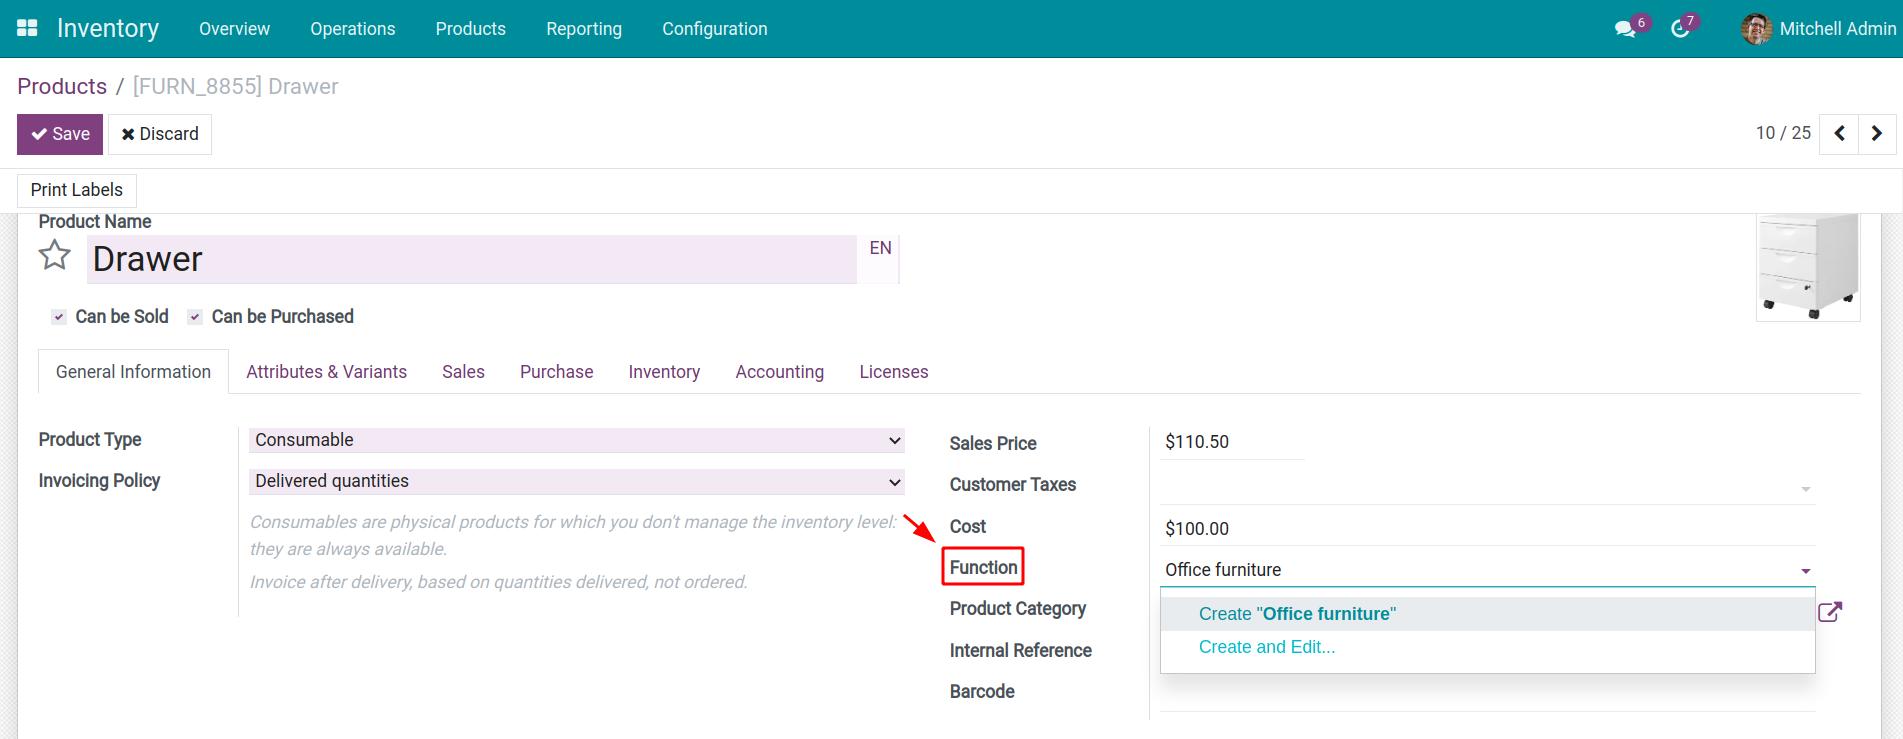
Task: Save the product changes
Action: point(60,134)
